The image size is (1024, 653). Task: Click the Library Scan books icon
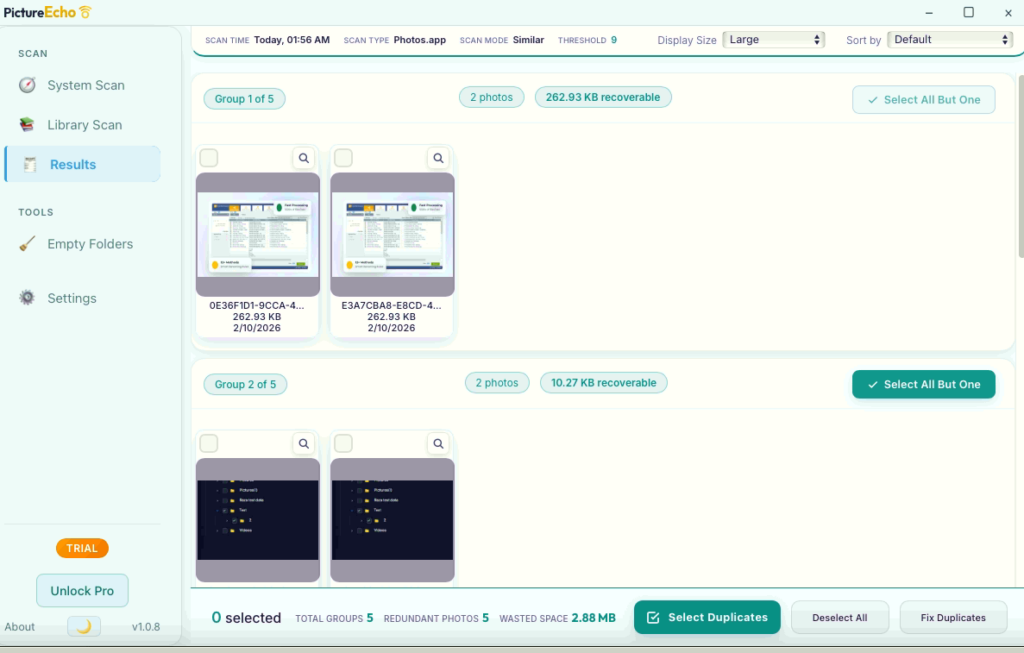click(27, 125)
